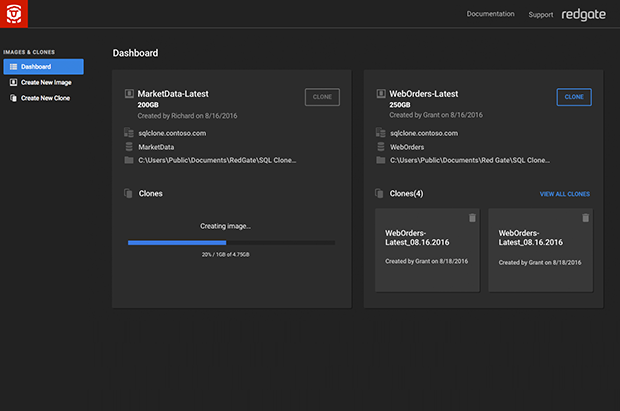Click sqlclone.contoso.com in WebOrders card
The height and width of the screenshot is (411, 620).
pos(424,133)
